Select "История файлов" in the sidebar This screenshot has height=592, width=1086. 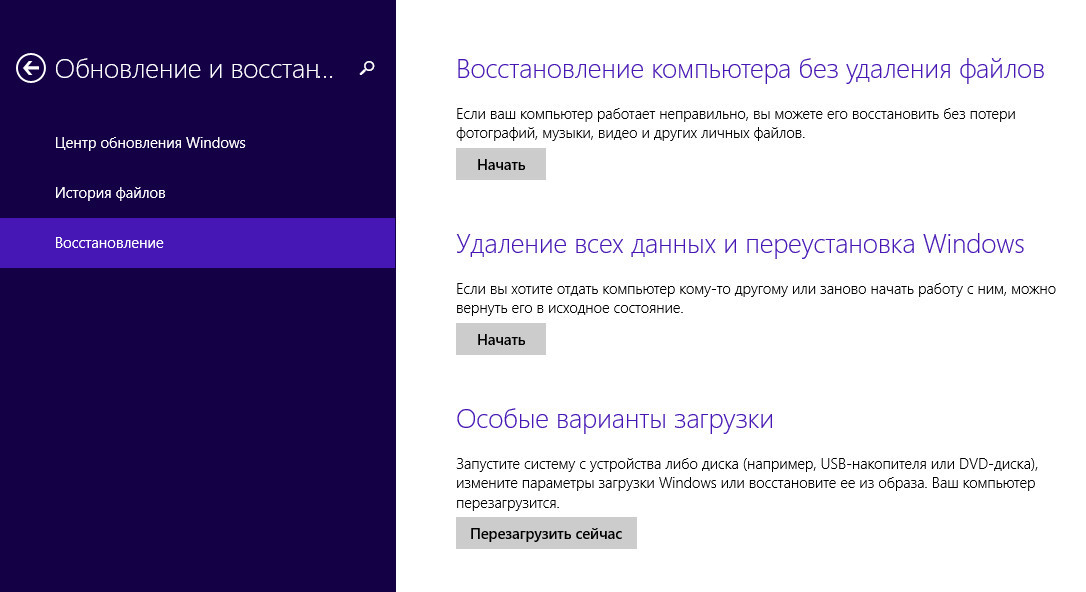110,193
